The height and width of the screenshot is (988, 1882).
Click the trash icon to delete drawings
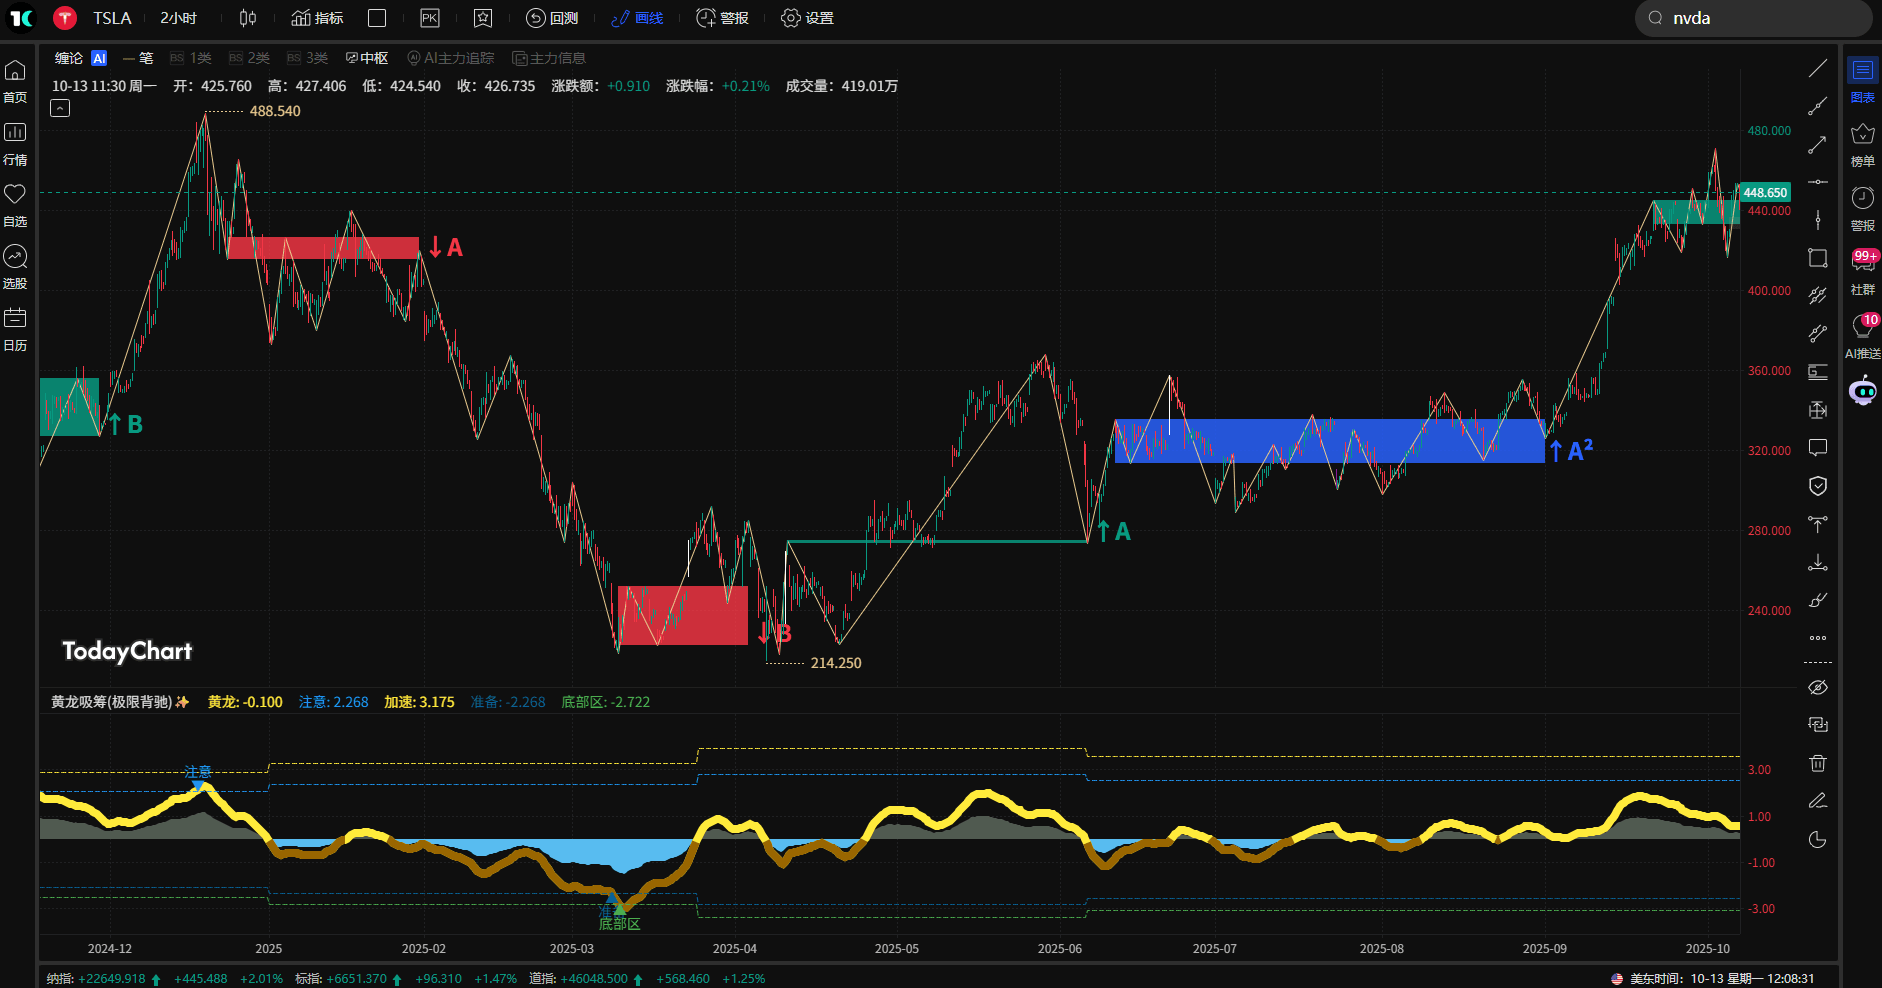click(x=1817, y=763)
